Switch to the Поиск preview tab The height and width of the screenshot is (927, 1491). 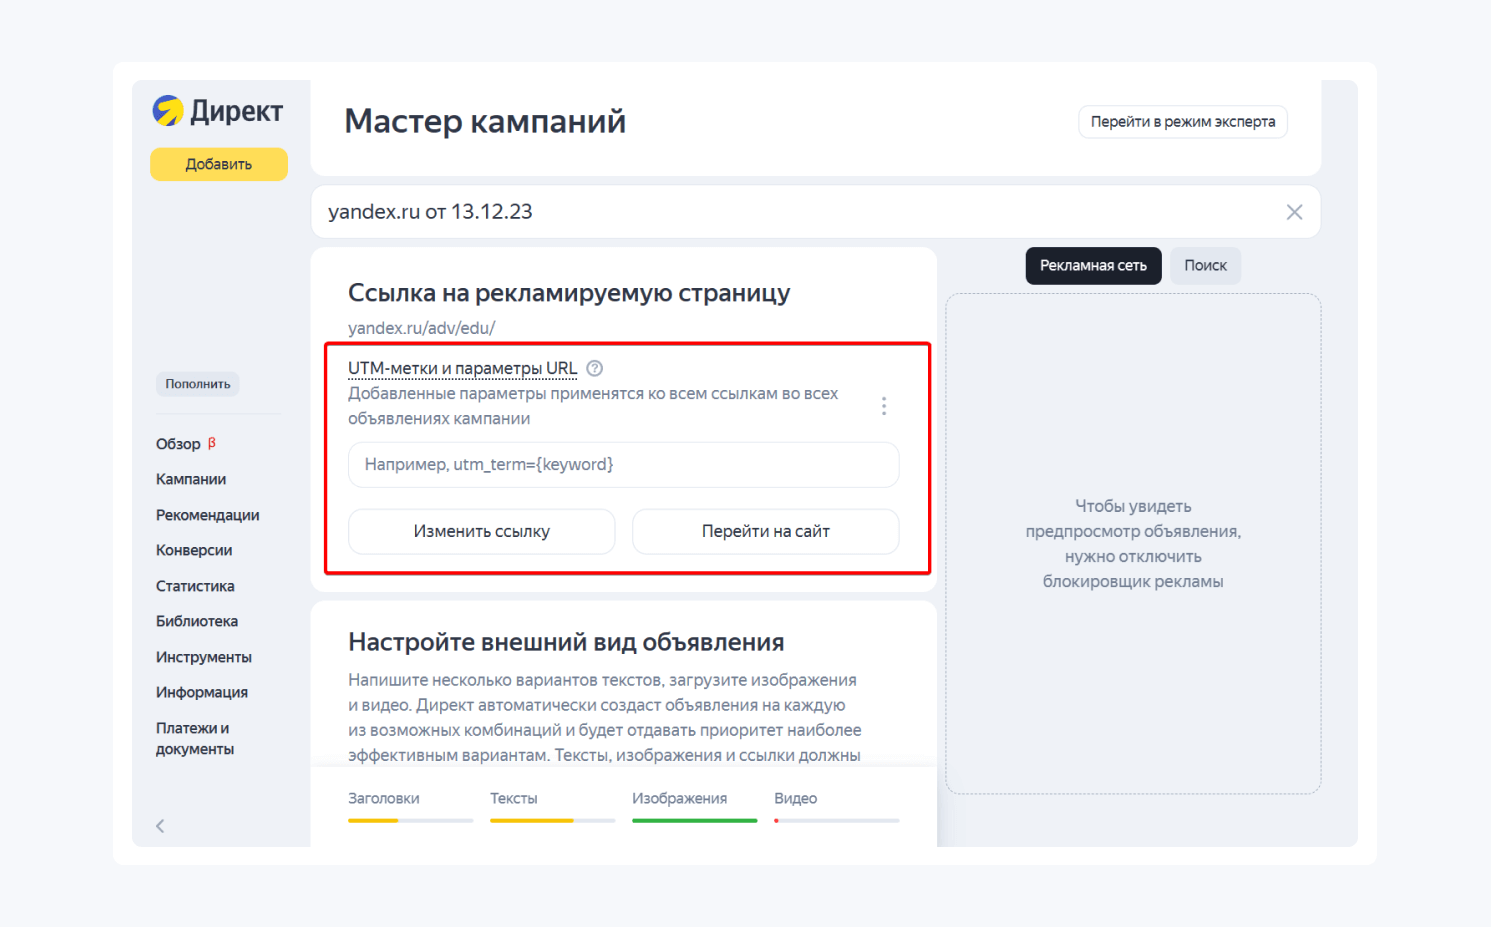[1205, 266]
